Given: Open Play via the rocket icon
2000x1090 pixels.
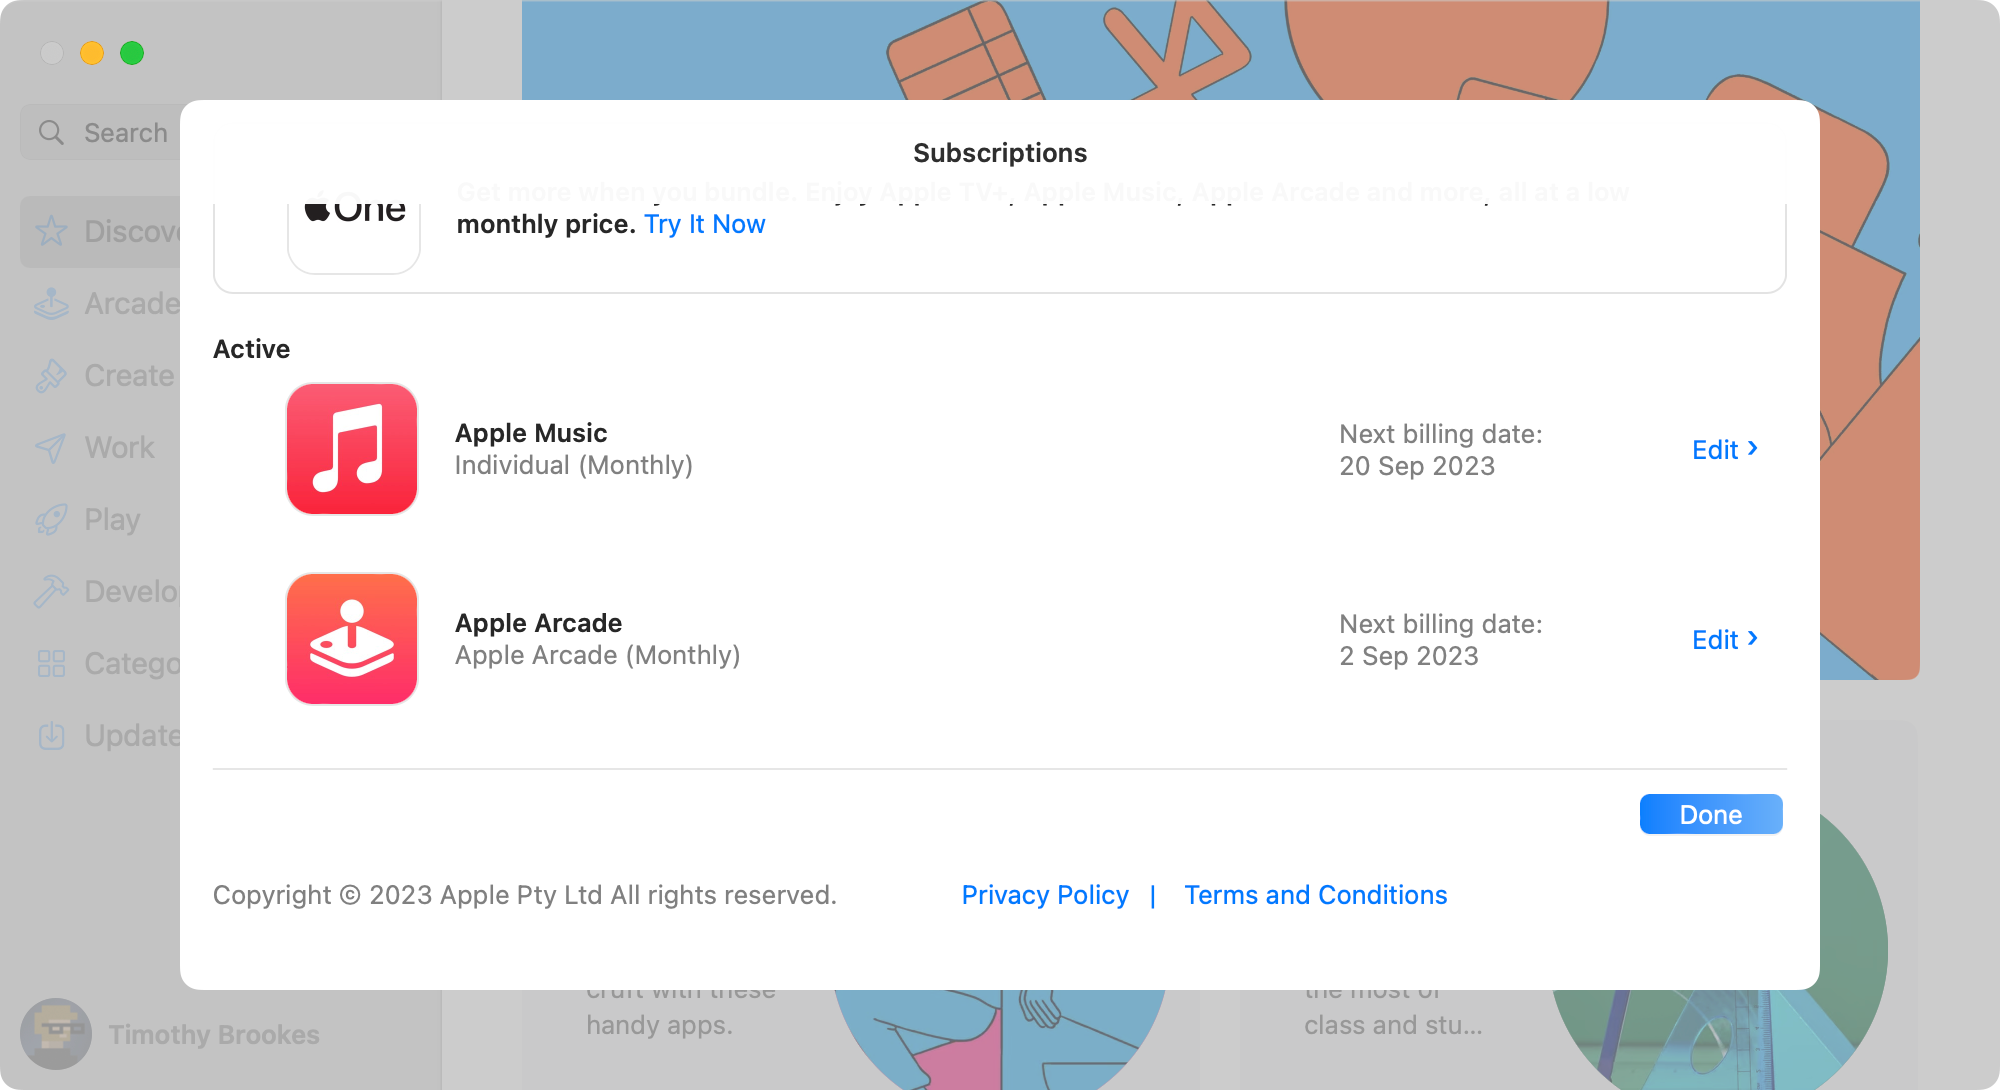Looking at the screenshot, I should [51, 519].
